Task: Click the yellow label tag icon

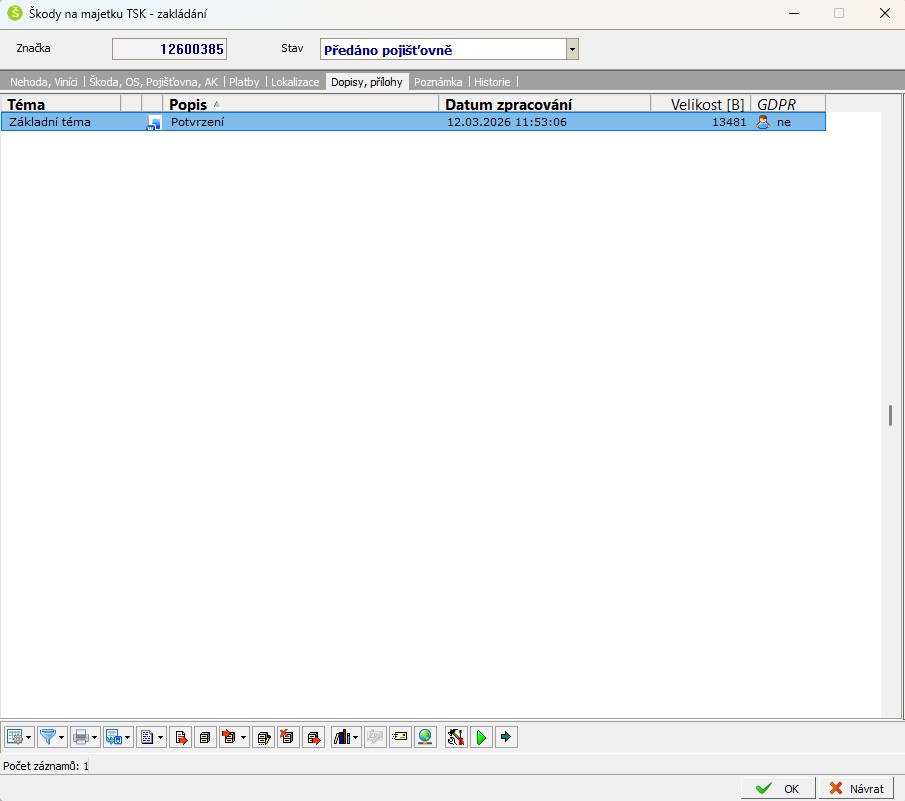Action: [x=400, y=737]
